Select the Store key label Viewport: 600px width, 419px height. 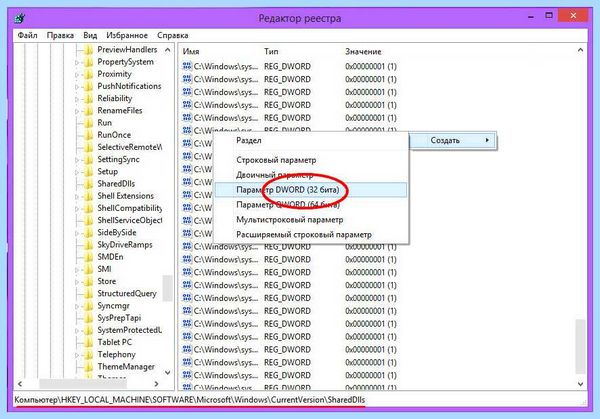(106, 281)
